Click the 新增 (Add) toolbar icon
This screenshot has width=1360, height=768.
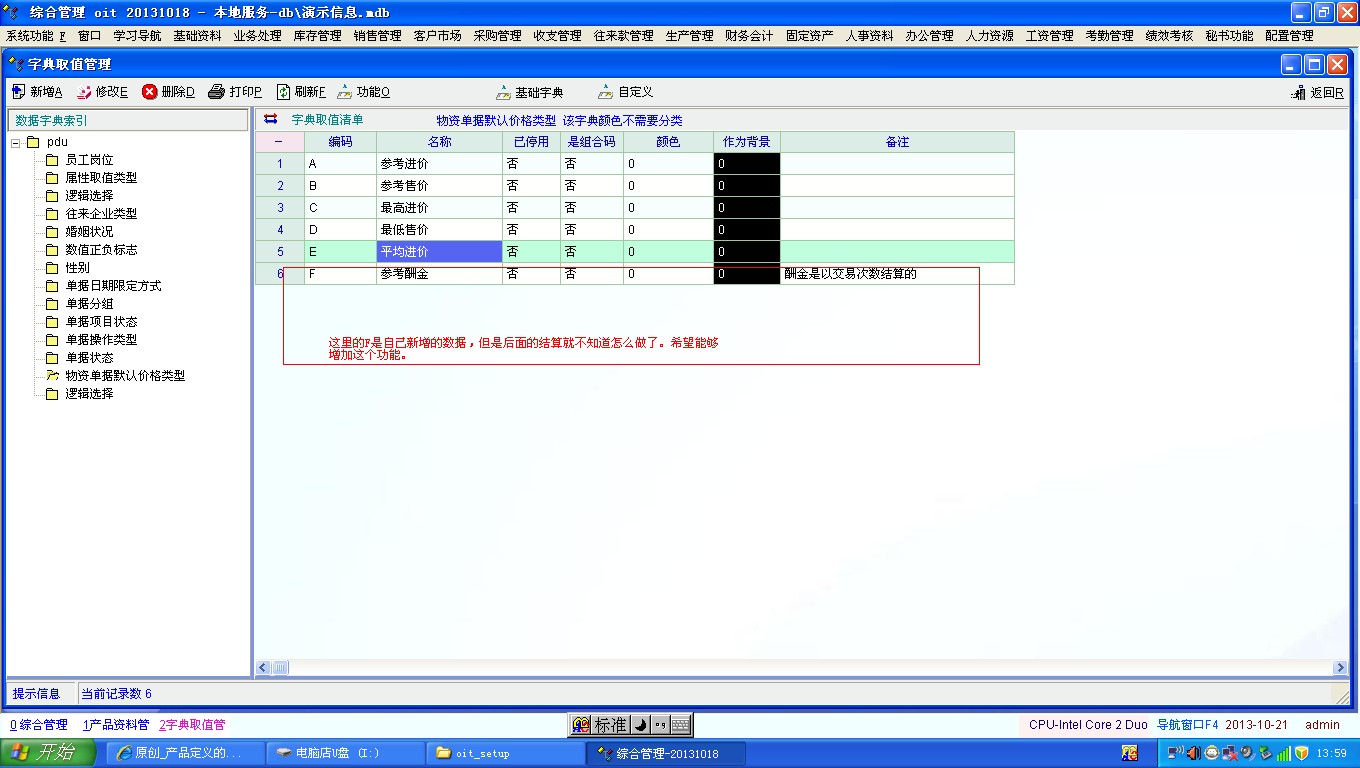[x=18, y=92]
